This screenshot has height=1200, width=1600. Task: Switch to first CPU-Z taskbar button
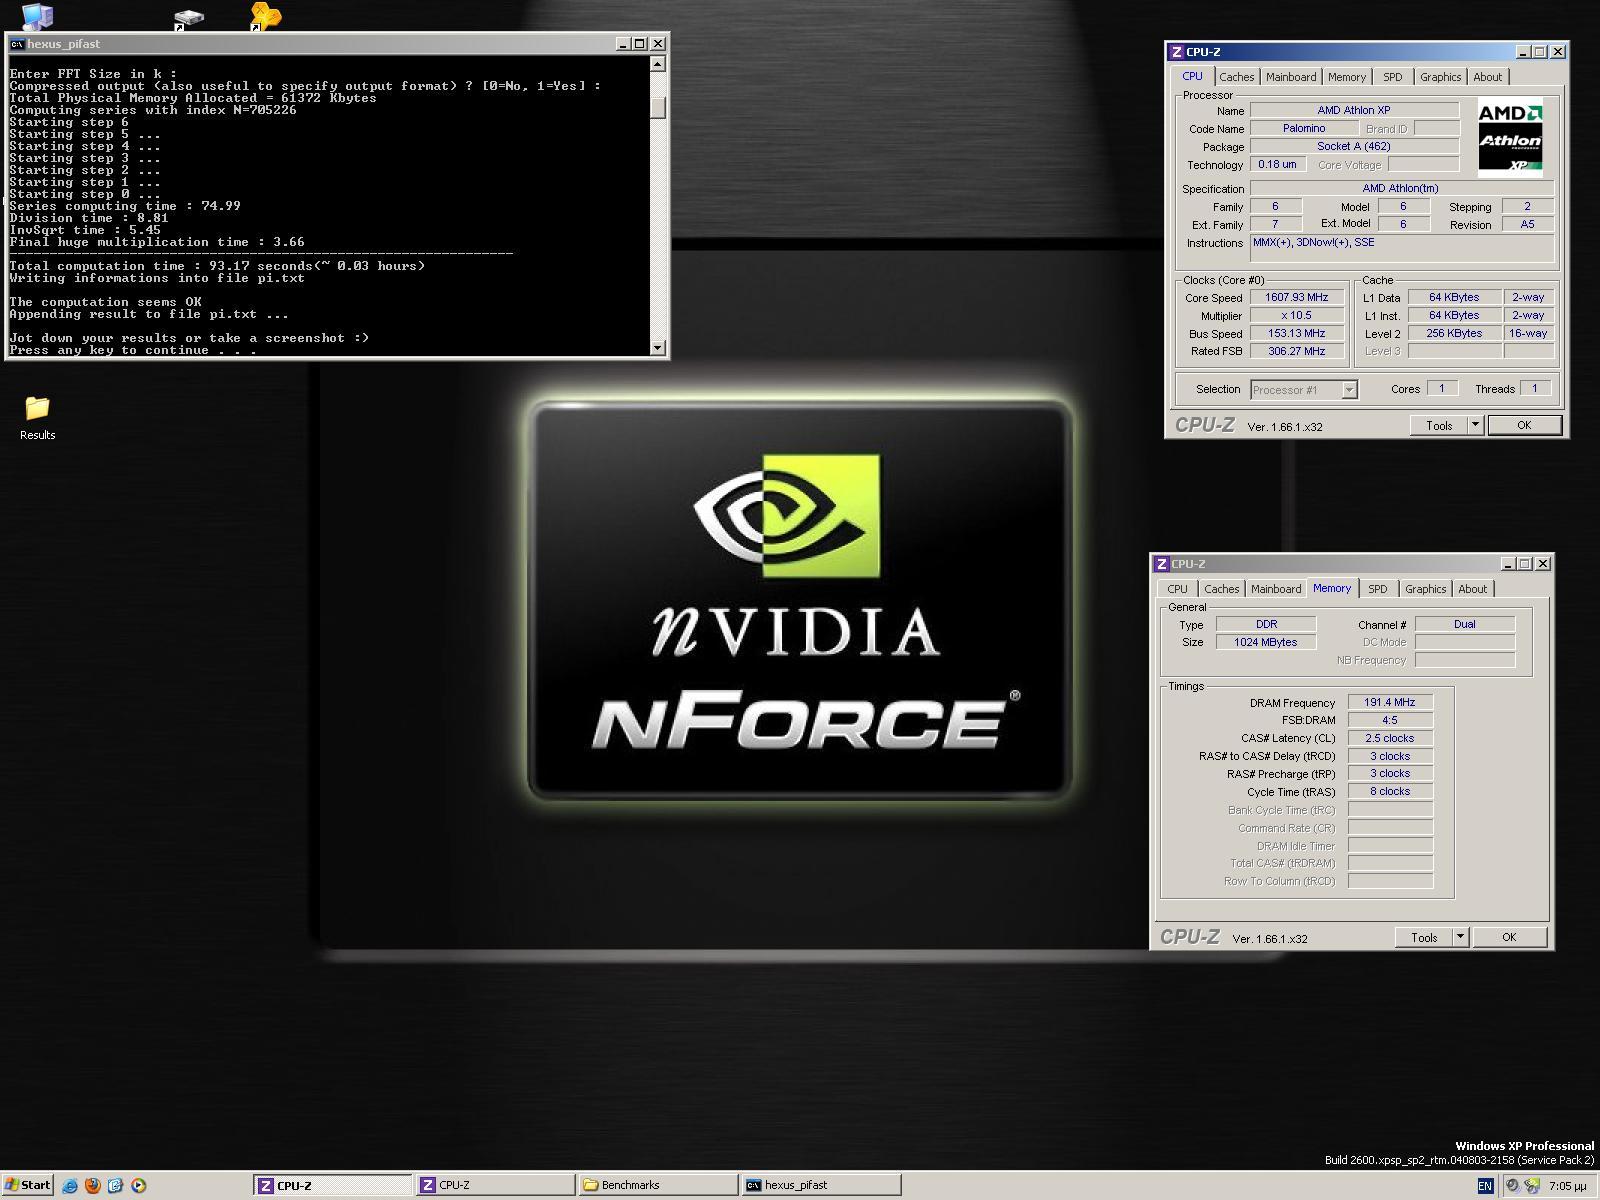(332, 1185)
